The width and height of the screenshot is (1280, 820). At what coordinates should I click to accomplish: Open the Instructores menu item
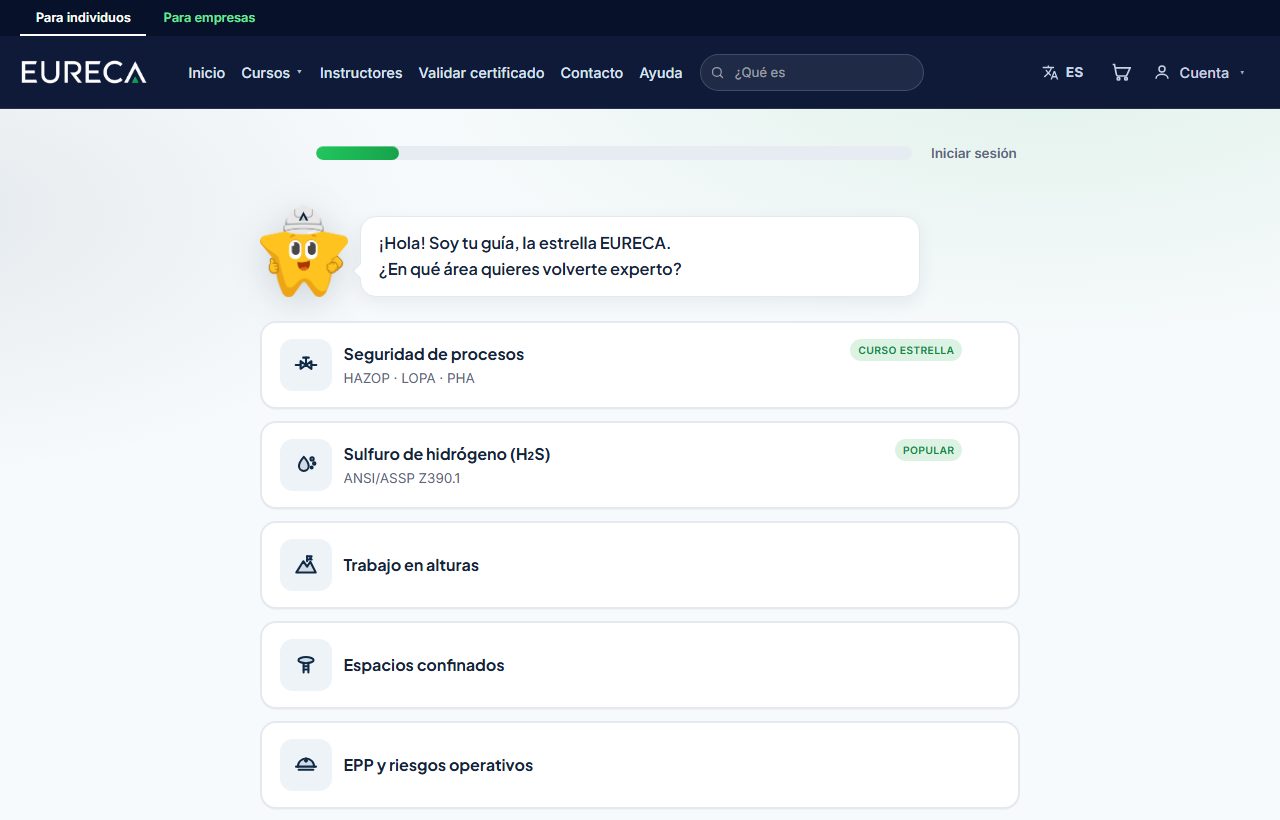361,73
